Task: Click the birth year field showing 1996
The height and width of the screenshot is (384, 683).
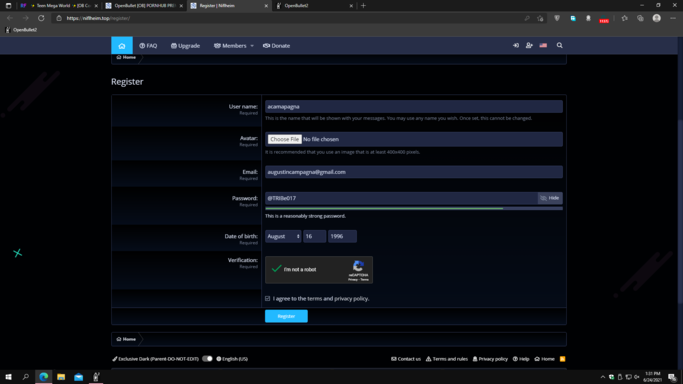Action: (x=342, y=236)
